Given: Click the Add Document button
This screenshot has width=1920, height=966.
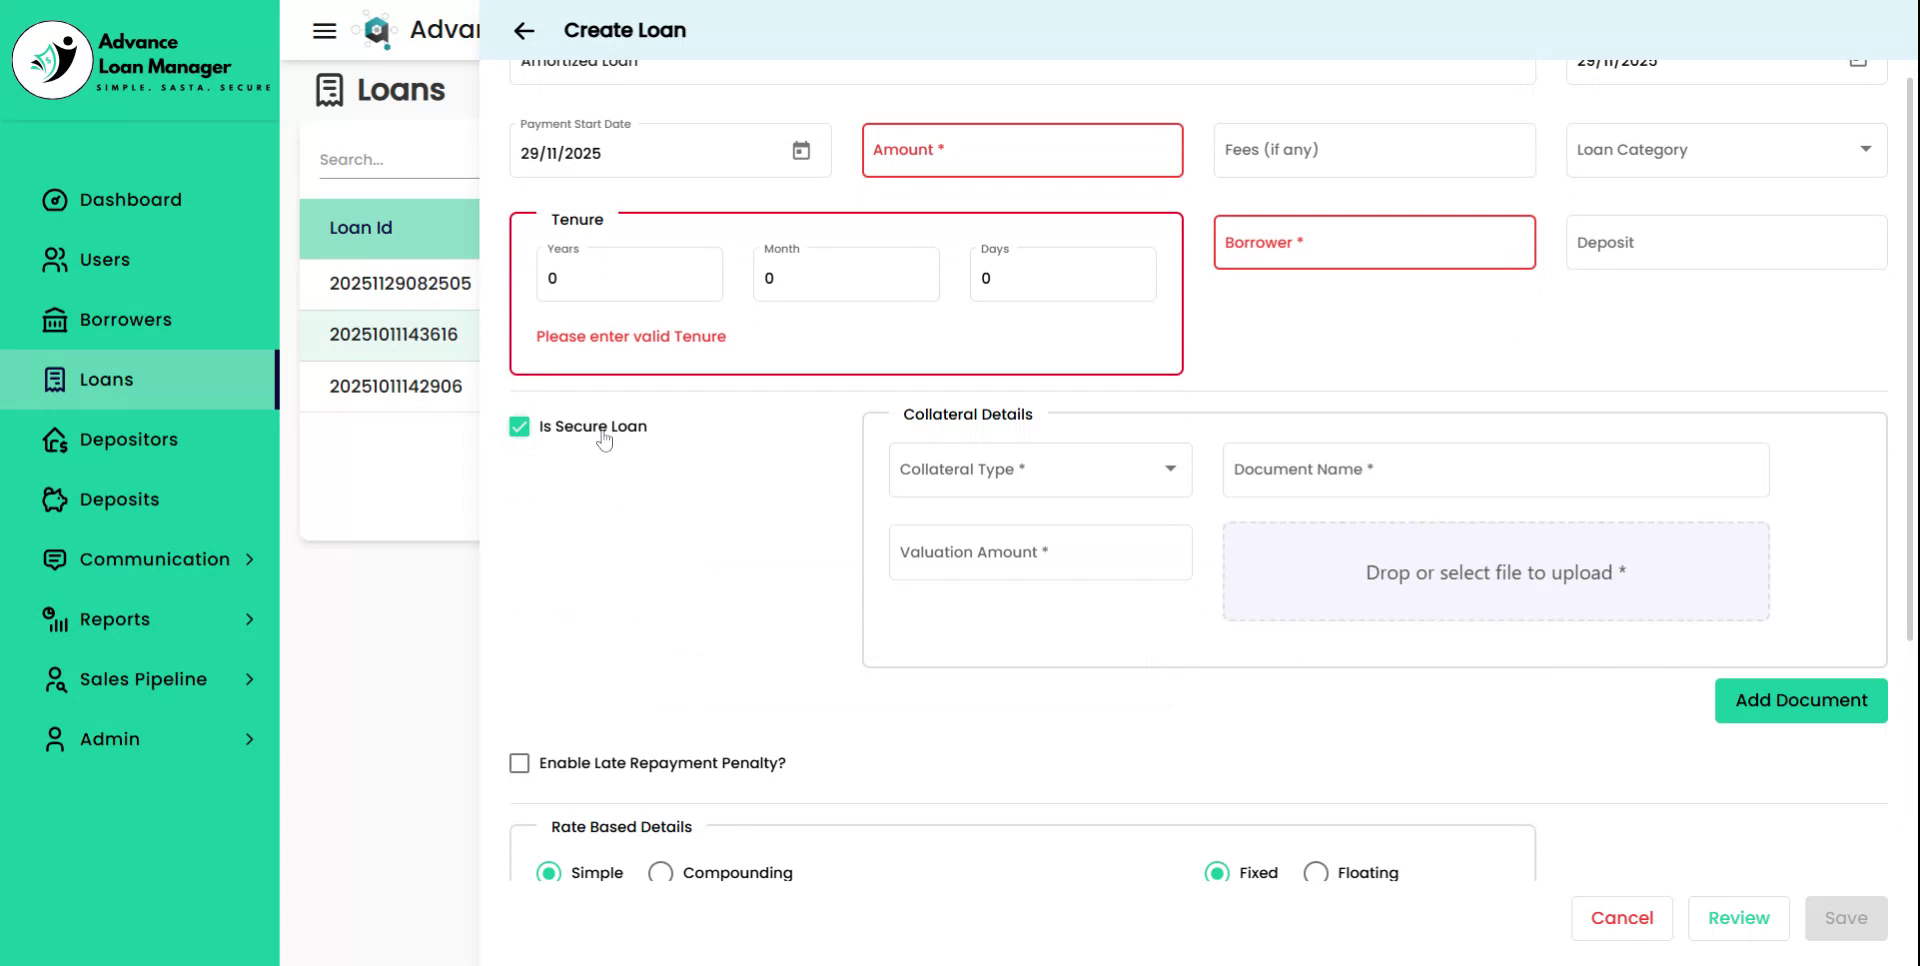Looking at the screenshot, I should [1800, 701].
